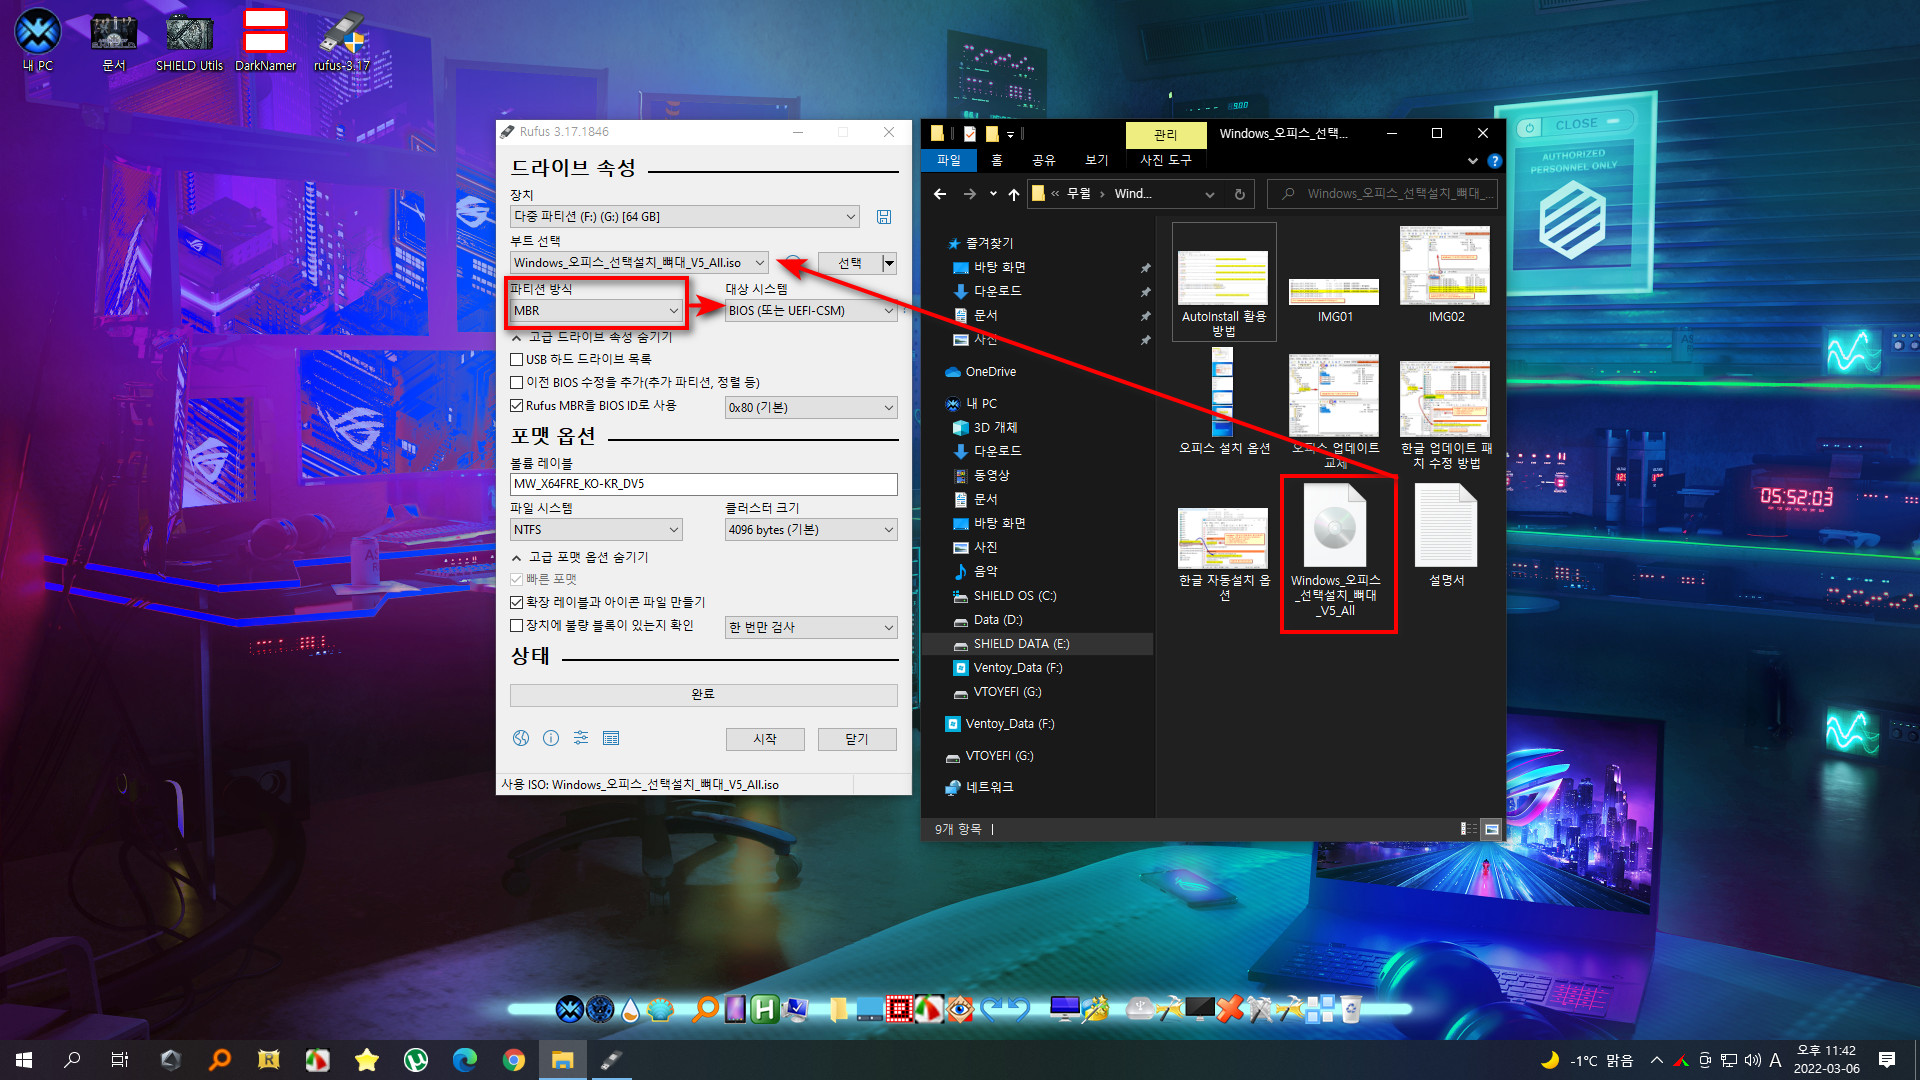
Task: Open Rufus log icon
Action: point(611,738)
